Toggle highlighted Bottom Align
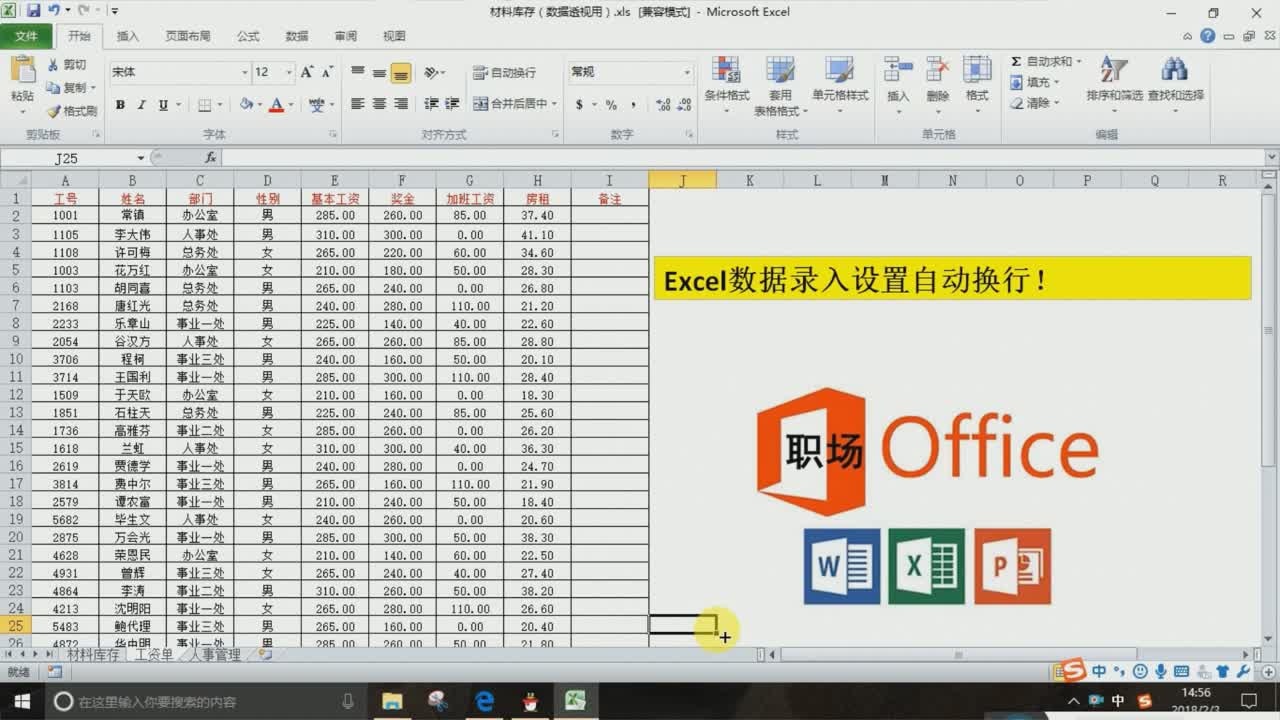1280x720 pixels. pos(401,73)
